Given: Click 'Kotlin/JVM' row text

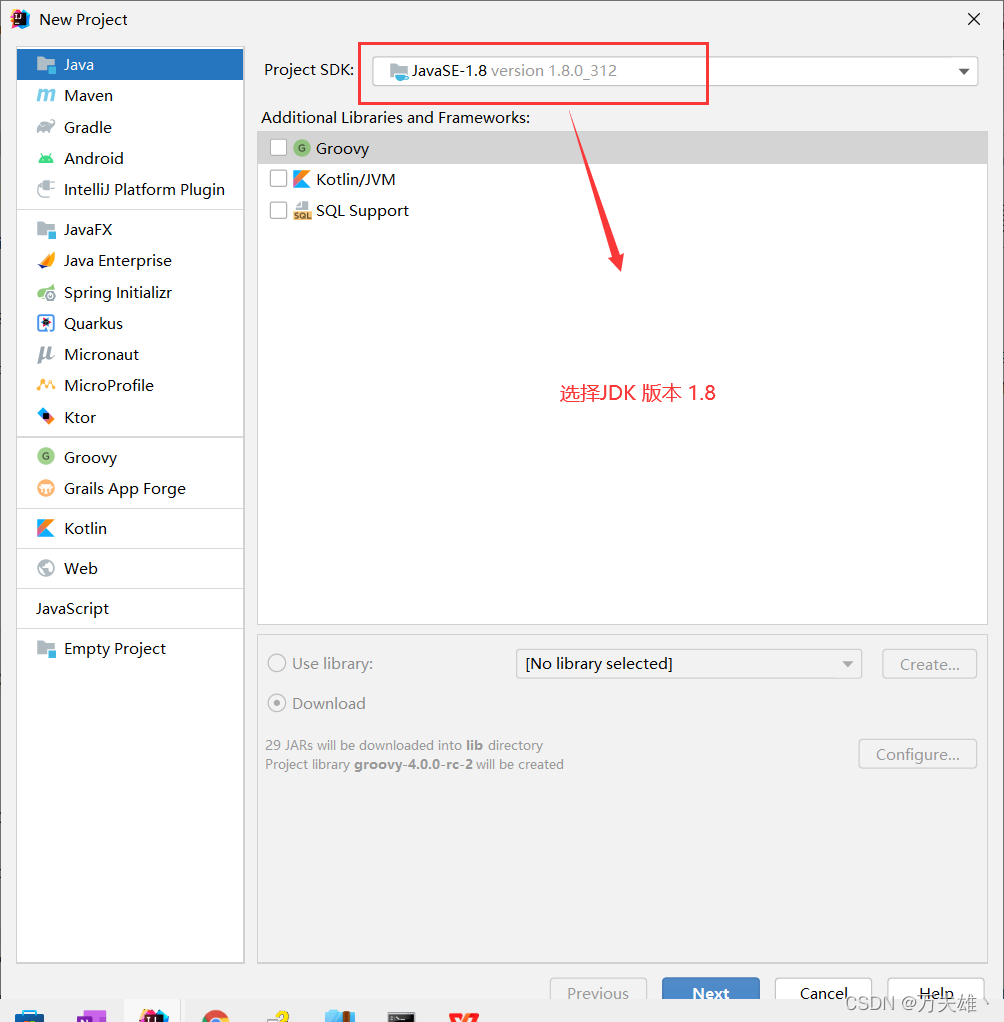Looking at the screenshot, I should 356,179.
